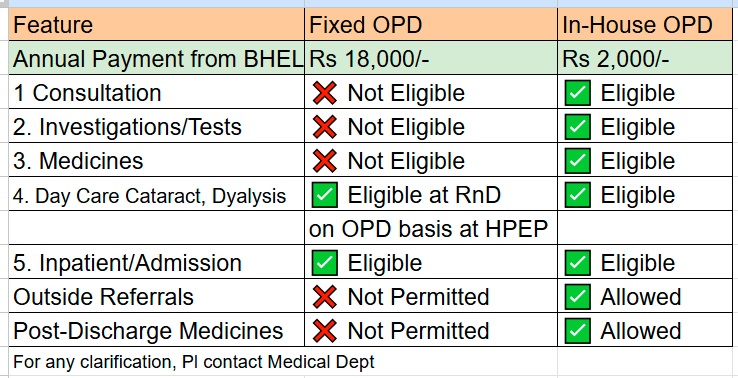The height and width of the screenshot is (378, 738).
Task: Click green checkbox beside Allowed in Outside Referrals
Action: [x=578, y=297]
